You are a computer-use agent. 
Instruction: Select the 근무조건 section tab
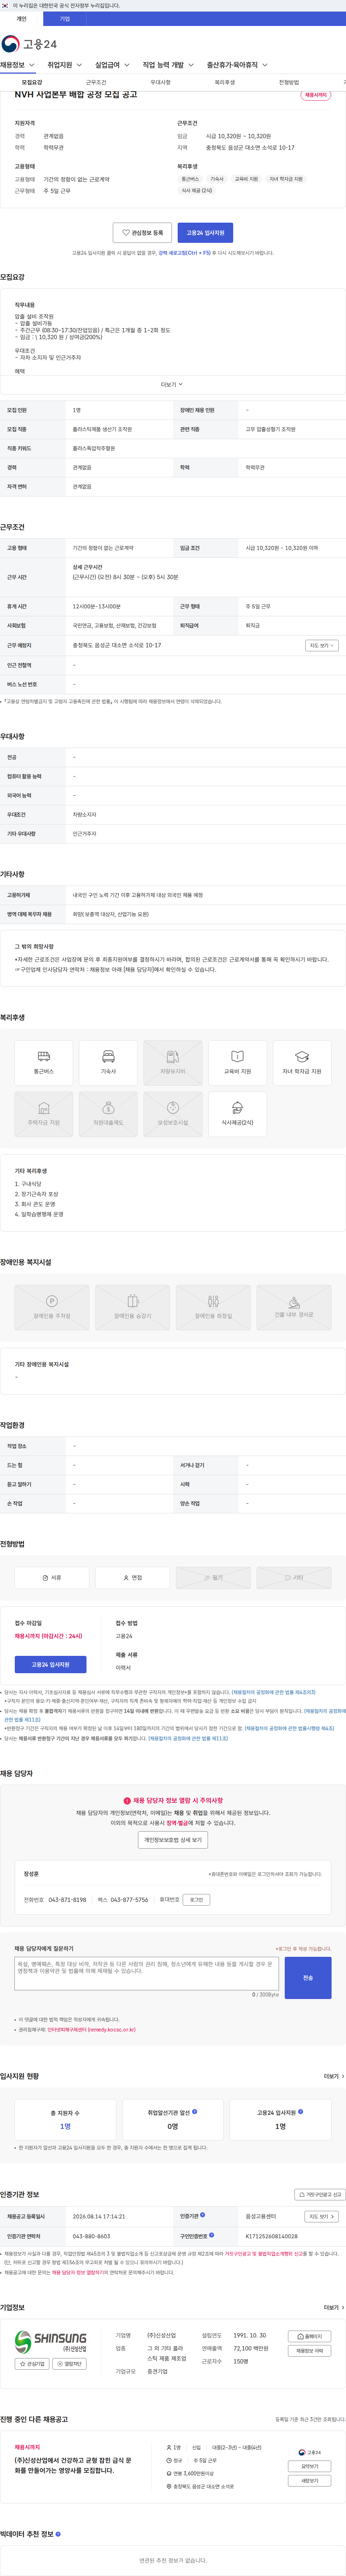point(96,83)
